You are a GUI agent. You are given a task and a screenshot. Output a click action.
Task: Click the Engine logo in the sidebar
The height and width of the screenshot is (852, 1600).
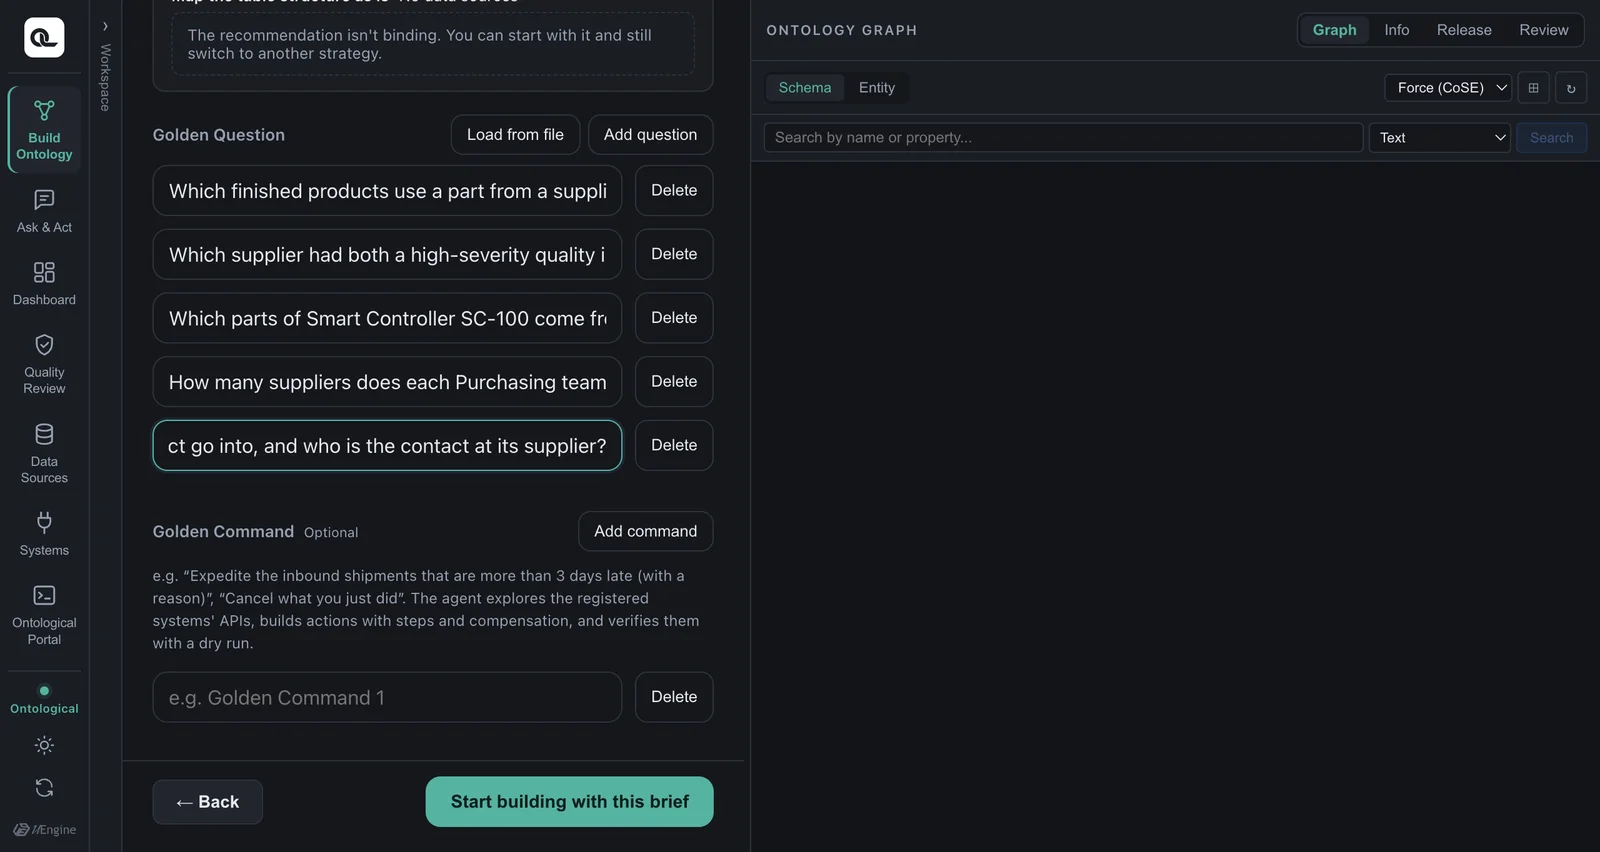click(44, 830)
